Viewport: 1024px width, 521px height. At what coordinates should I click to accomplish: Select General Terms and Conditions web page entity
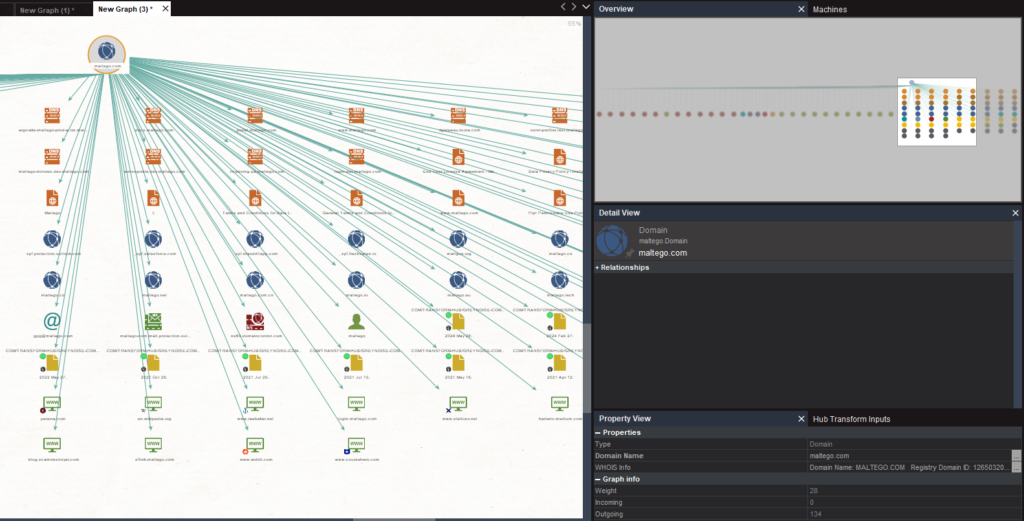tap(357, 198)
